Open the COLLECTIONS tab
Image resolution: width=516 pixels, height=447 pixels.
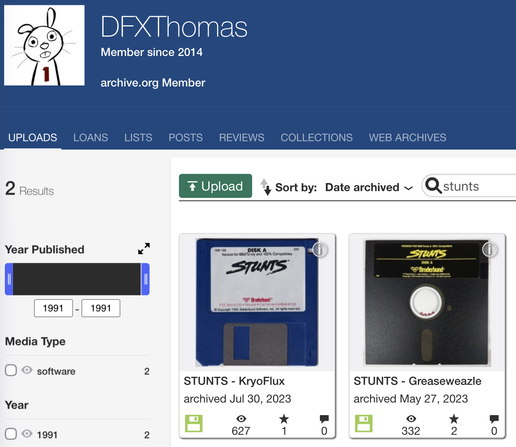[317, 137]
